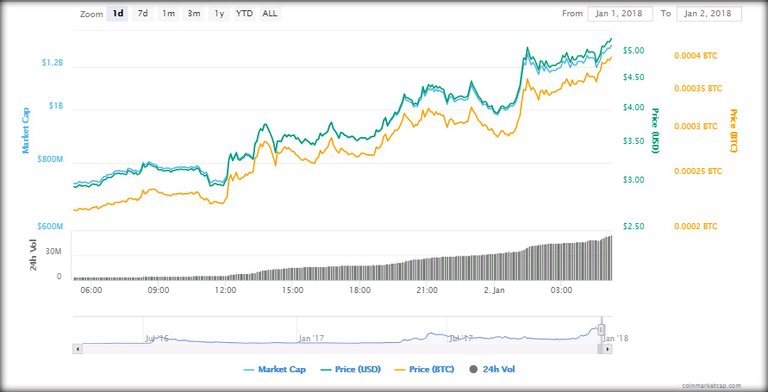Click the $600M axis label
Image resolution: width=768 pixels, height=392 pixels.
tap(50, 226)
